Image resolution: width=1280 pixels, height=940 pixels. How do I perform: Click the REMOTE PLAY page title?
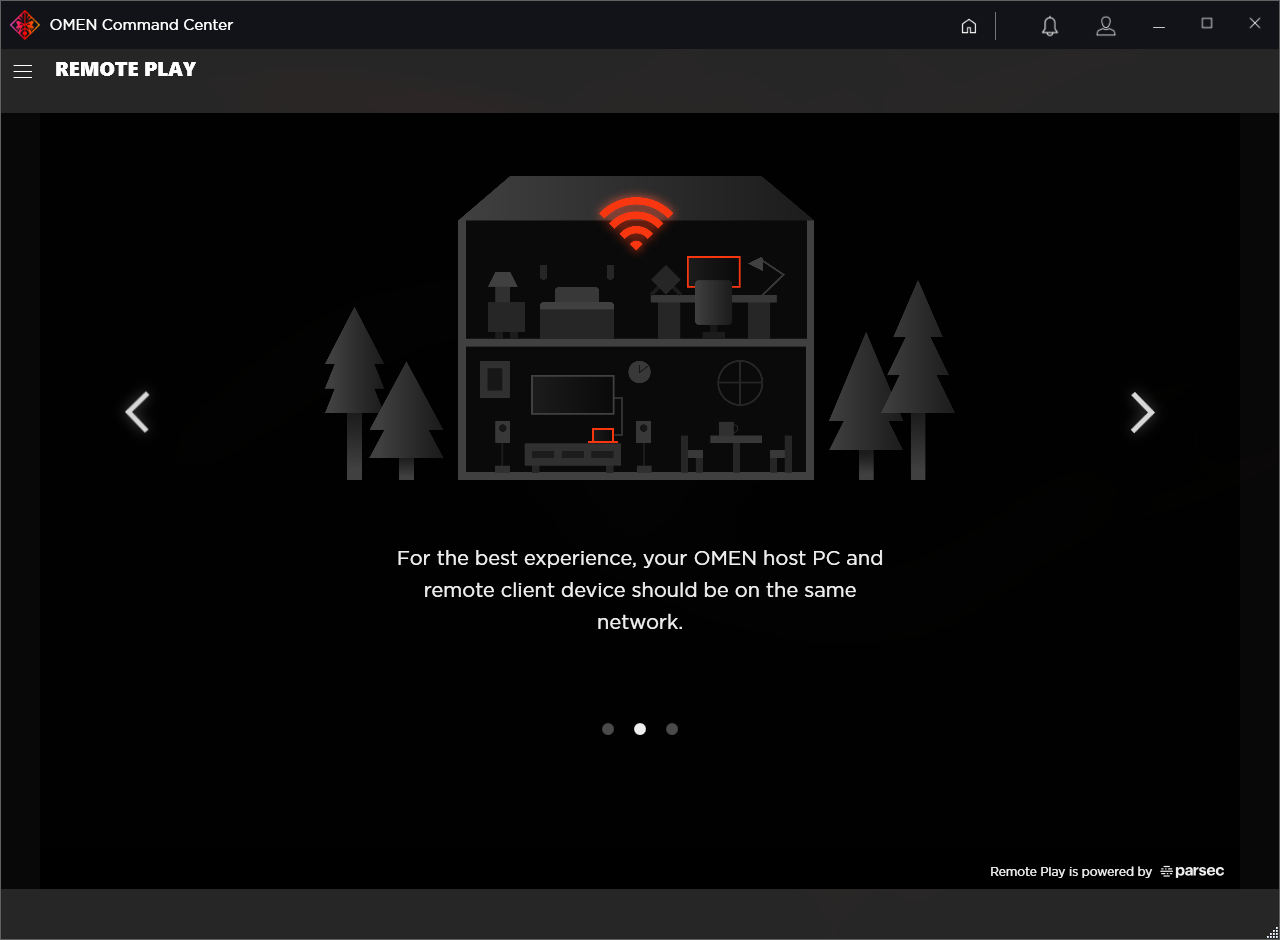click(125, 69)
